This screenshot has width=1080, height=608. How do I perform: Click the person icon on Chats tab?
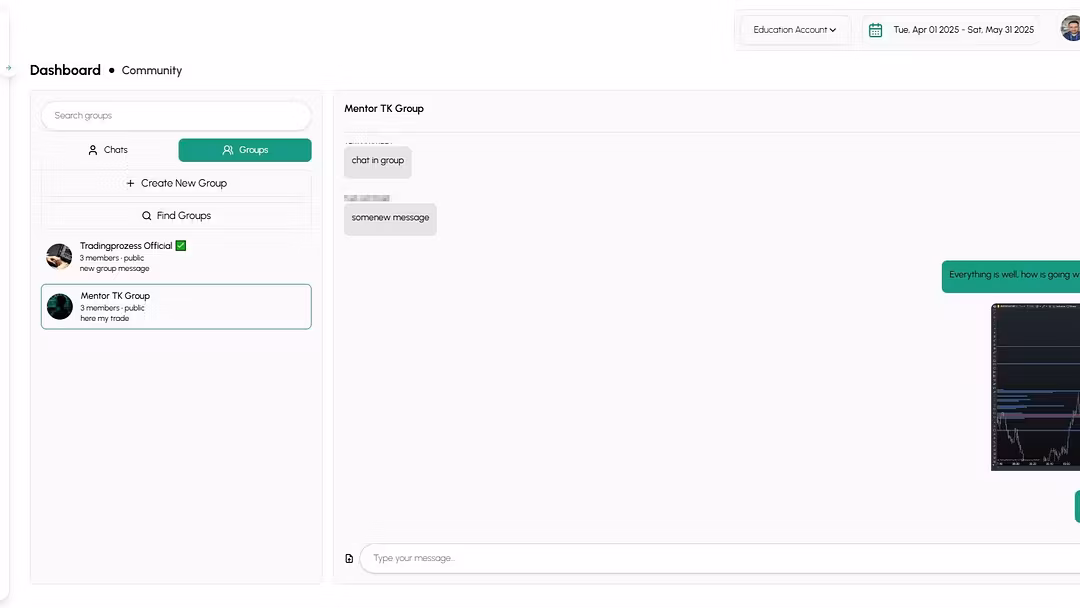coord(92,150)
